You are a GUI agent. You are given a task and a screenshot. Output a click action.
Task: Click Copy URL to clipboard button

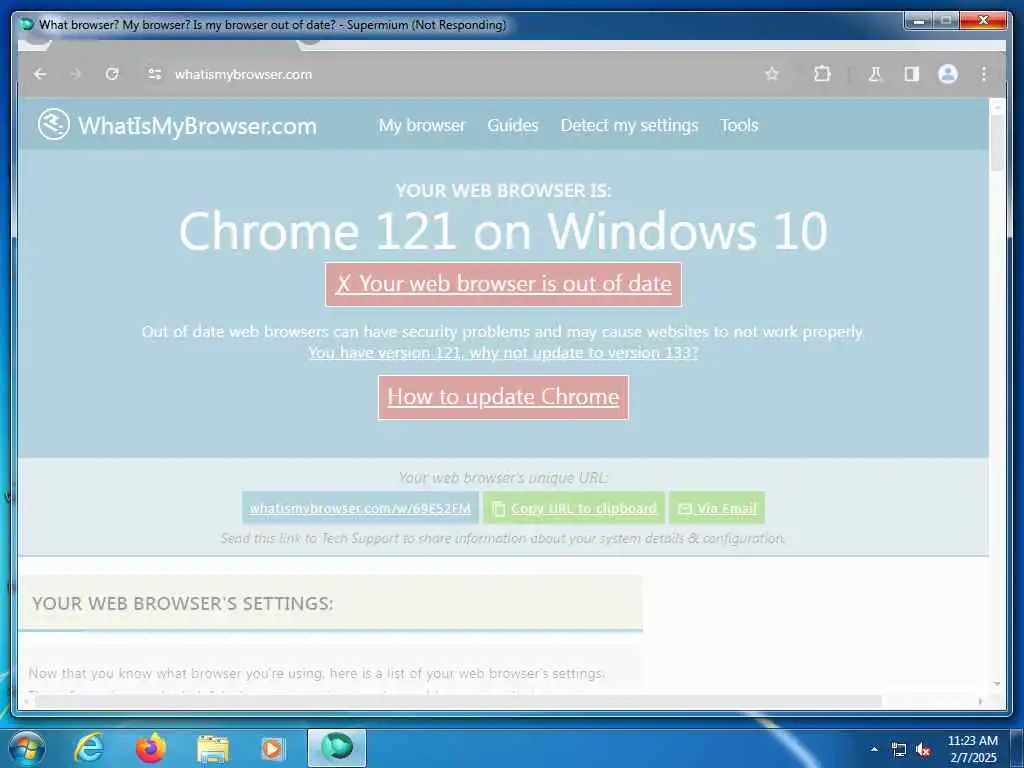[573, 508]
